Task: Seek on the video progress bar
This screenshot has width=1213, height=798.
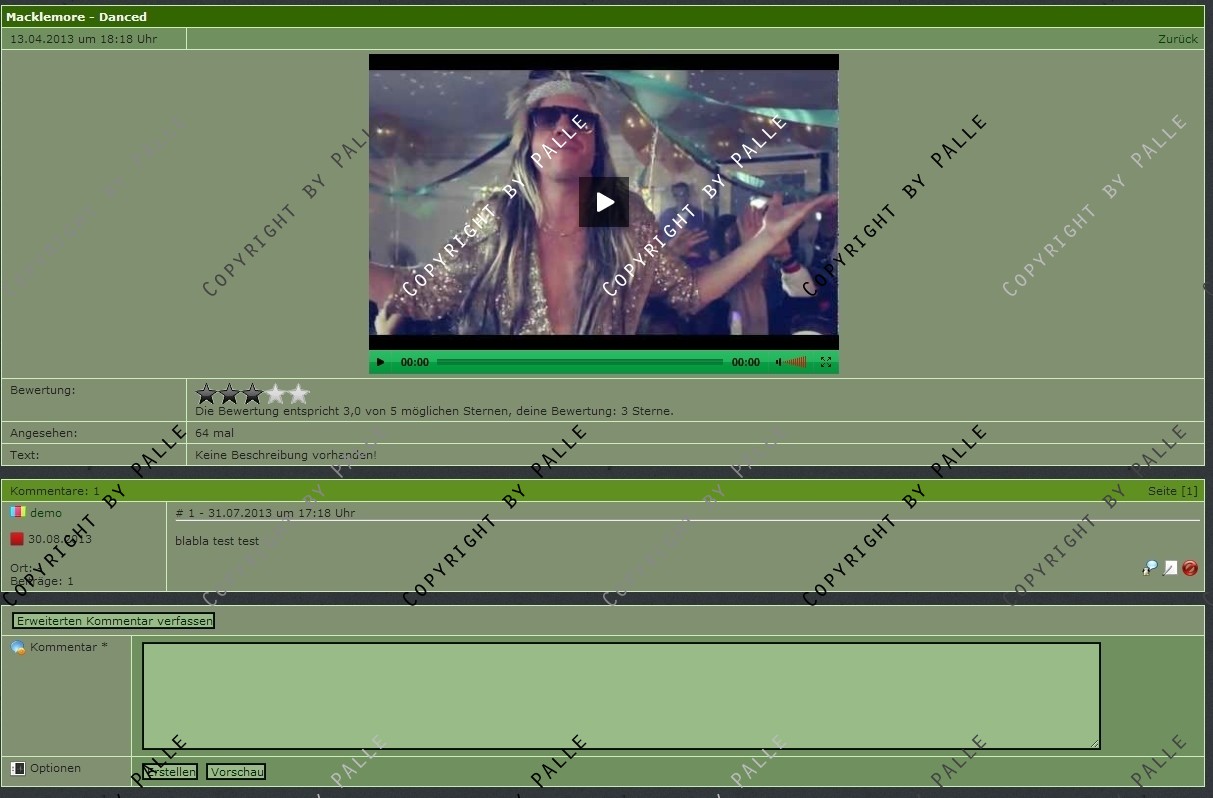Action: (580, 362)
